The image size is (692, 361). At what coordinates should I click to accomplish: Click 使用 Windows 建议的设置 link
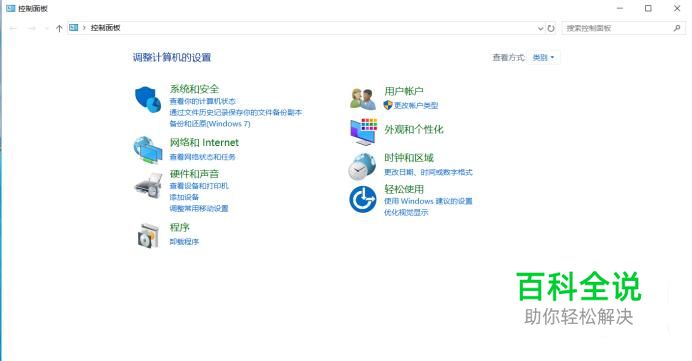click(428, 201)
